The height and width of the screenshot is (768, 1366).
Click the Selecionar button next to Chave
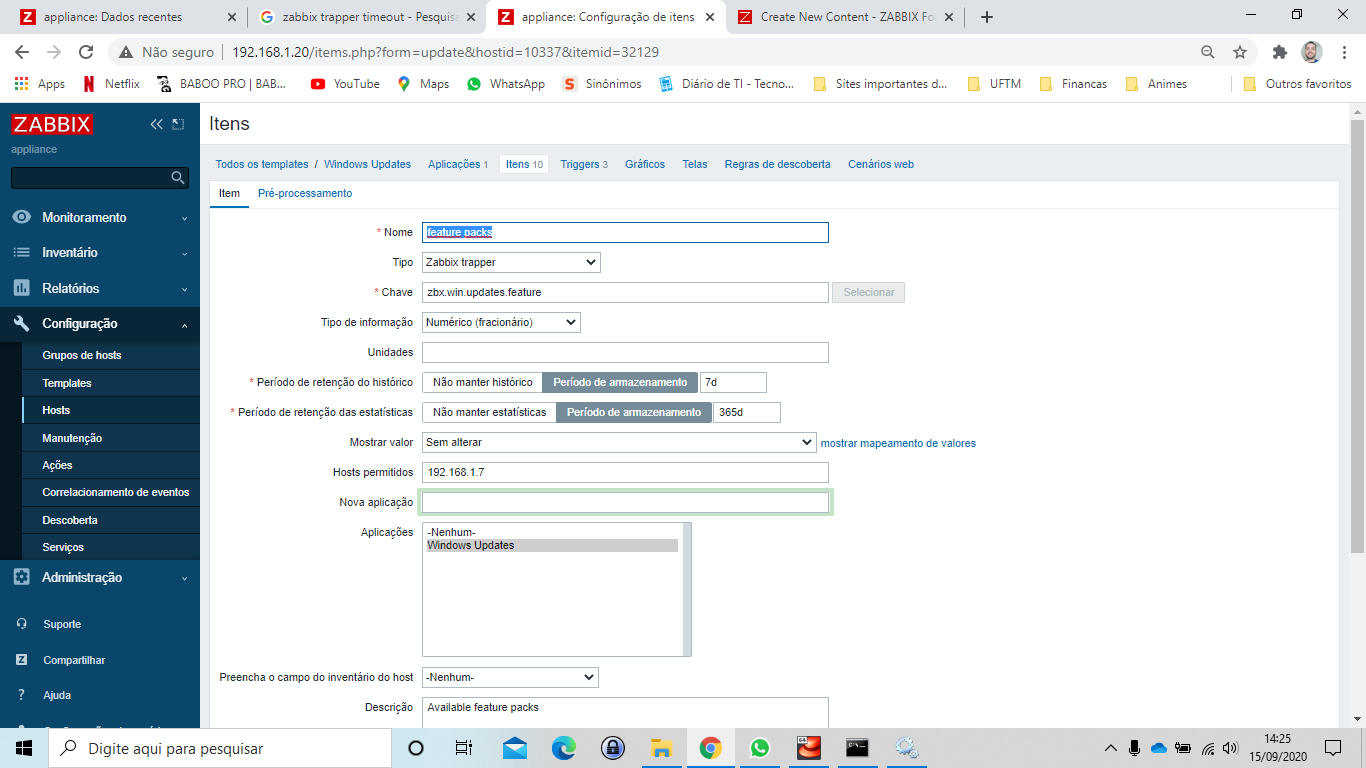pos(866,292)
